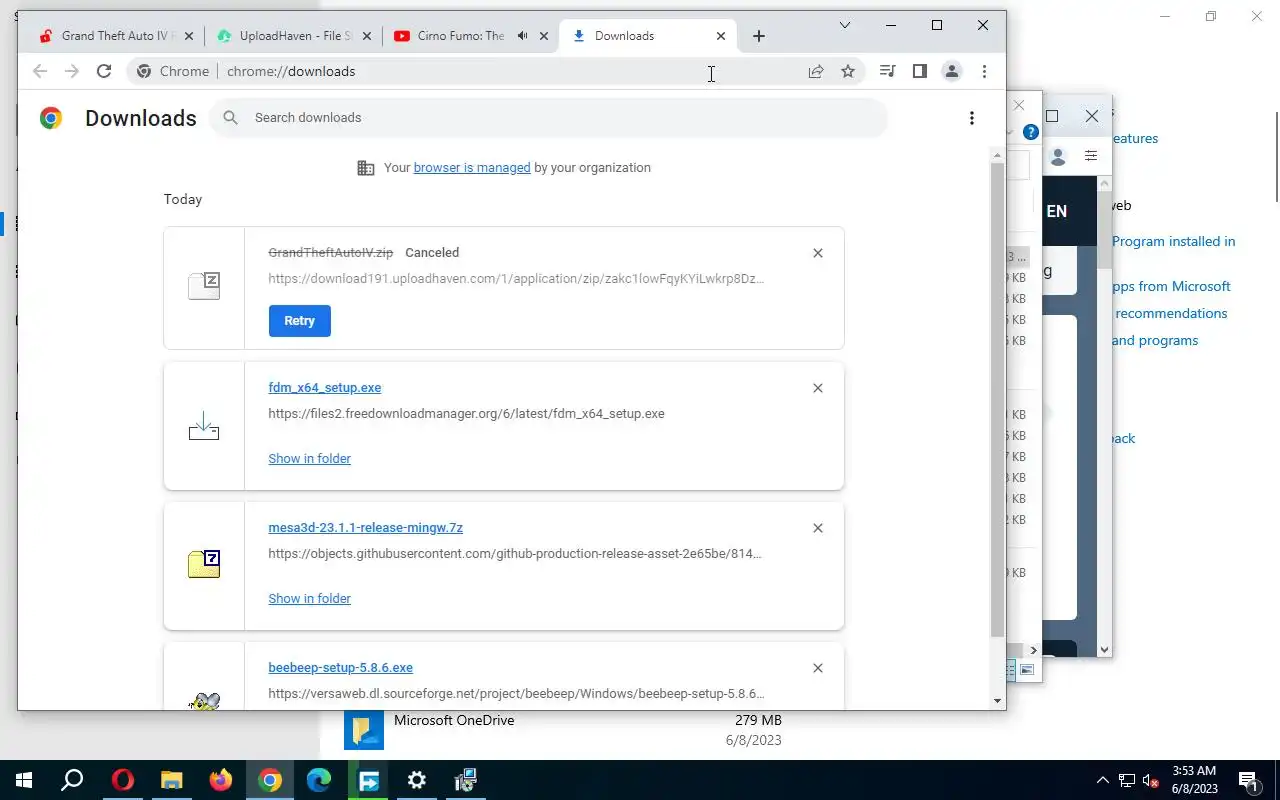
Task: Click the muted volume tray icon
Action: point(1151,781)
